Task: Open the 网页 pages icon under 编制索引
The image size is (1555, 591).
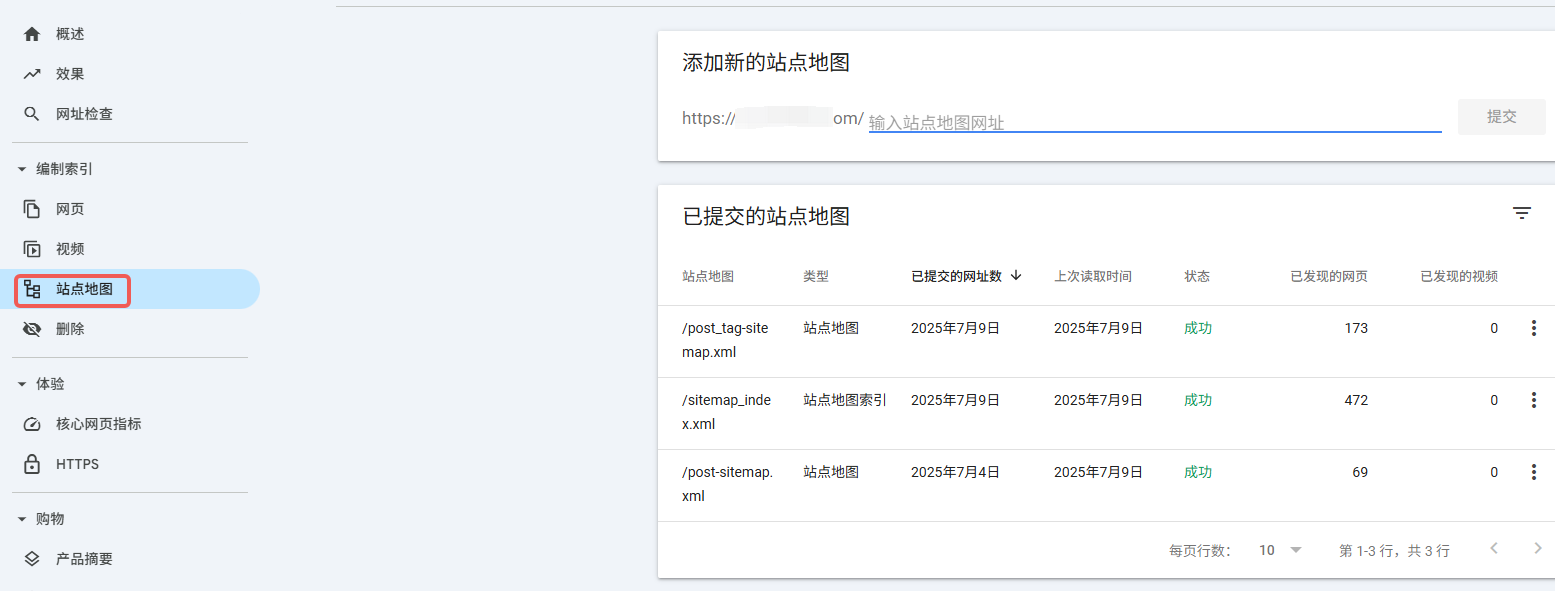Action: [31, 208]
